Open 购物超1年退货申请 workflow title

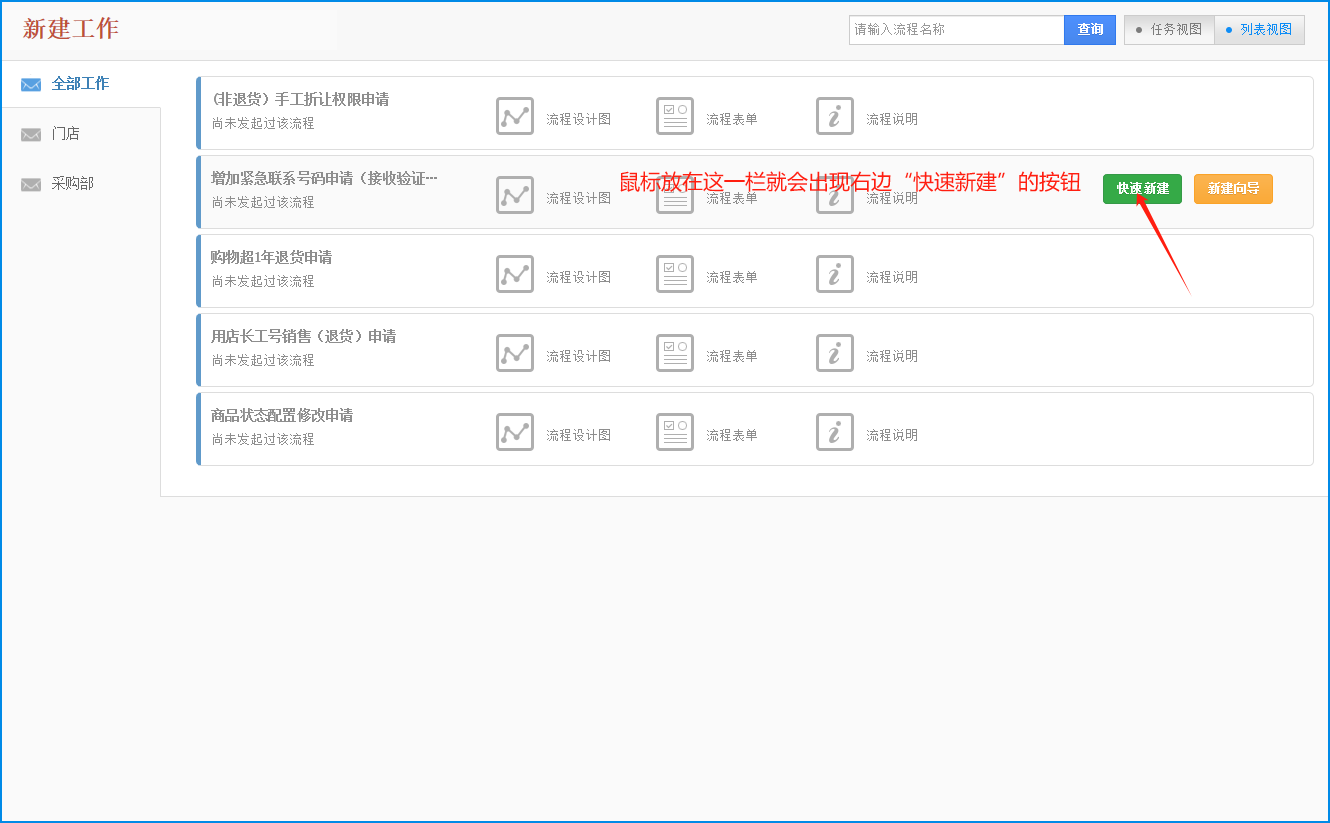271,257
